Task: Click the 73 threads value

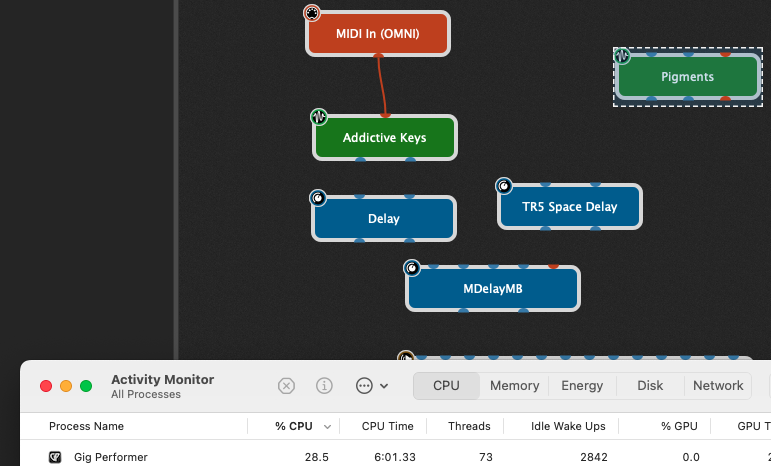Action: 486,457
